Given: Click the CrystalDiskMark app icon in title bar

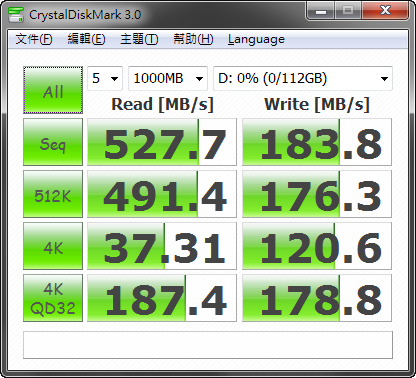Looking at the screenshot, I should coord(16,14).
